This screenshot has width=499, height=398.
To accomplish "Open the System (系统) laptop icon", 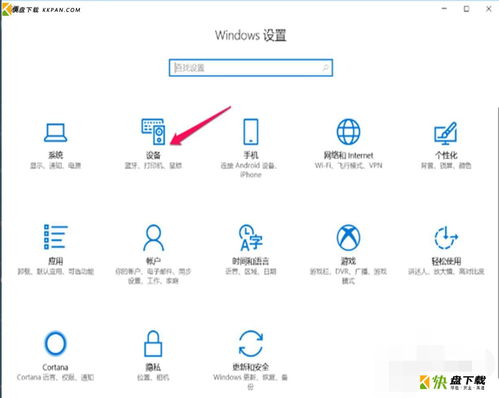I will point(56,133).
